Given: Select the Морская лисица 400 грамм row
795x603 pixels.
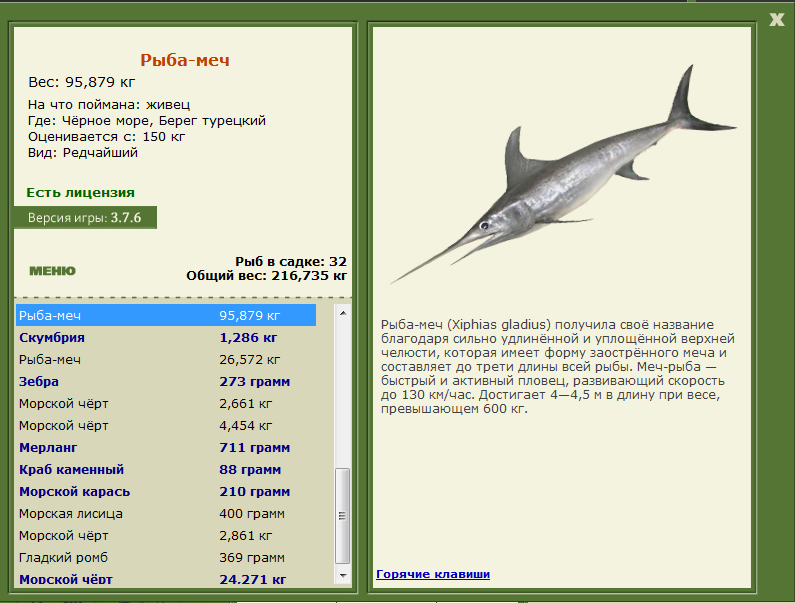Looking at the screenshot, I should point(166,514).
